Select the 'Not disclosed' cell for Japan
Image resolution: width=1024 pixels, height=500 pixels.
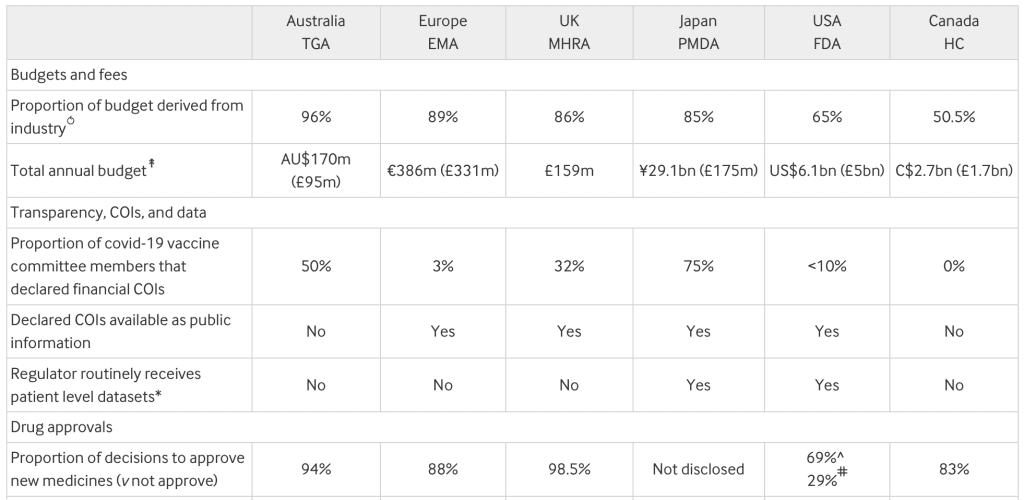tap(698, 468)
